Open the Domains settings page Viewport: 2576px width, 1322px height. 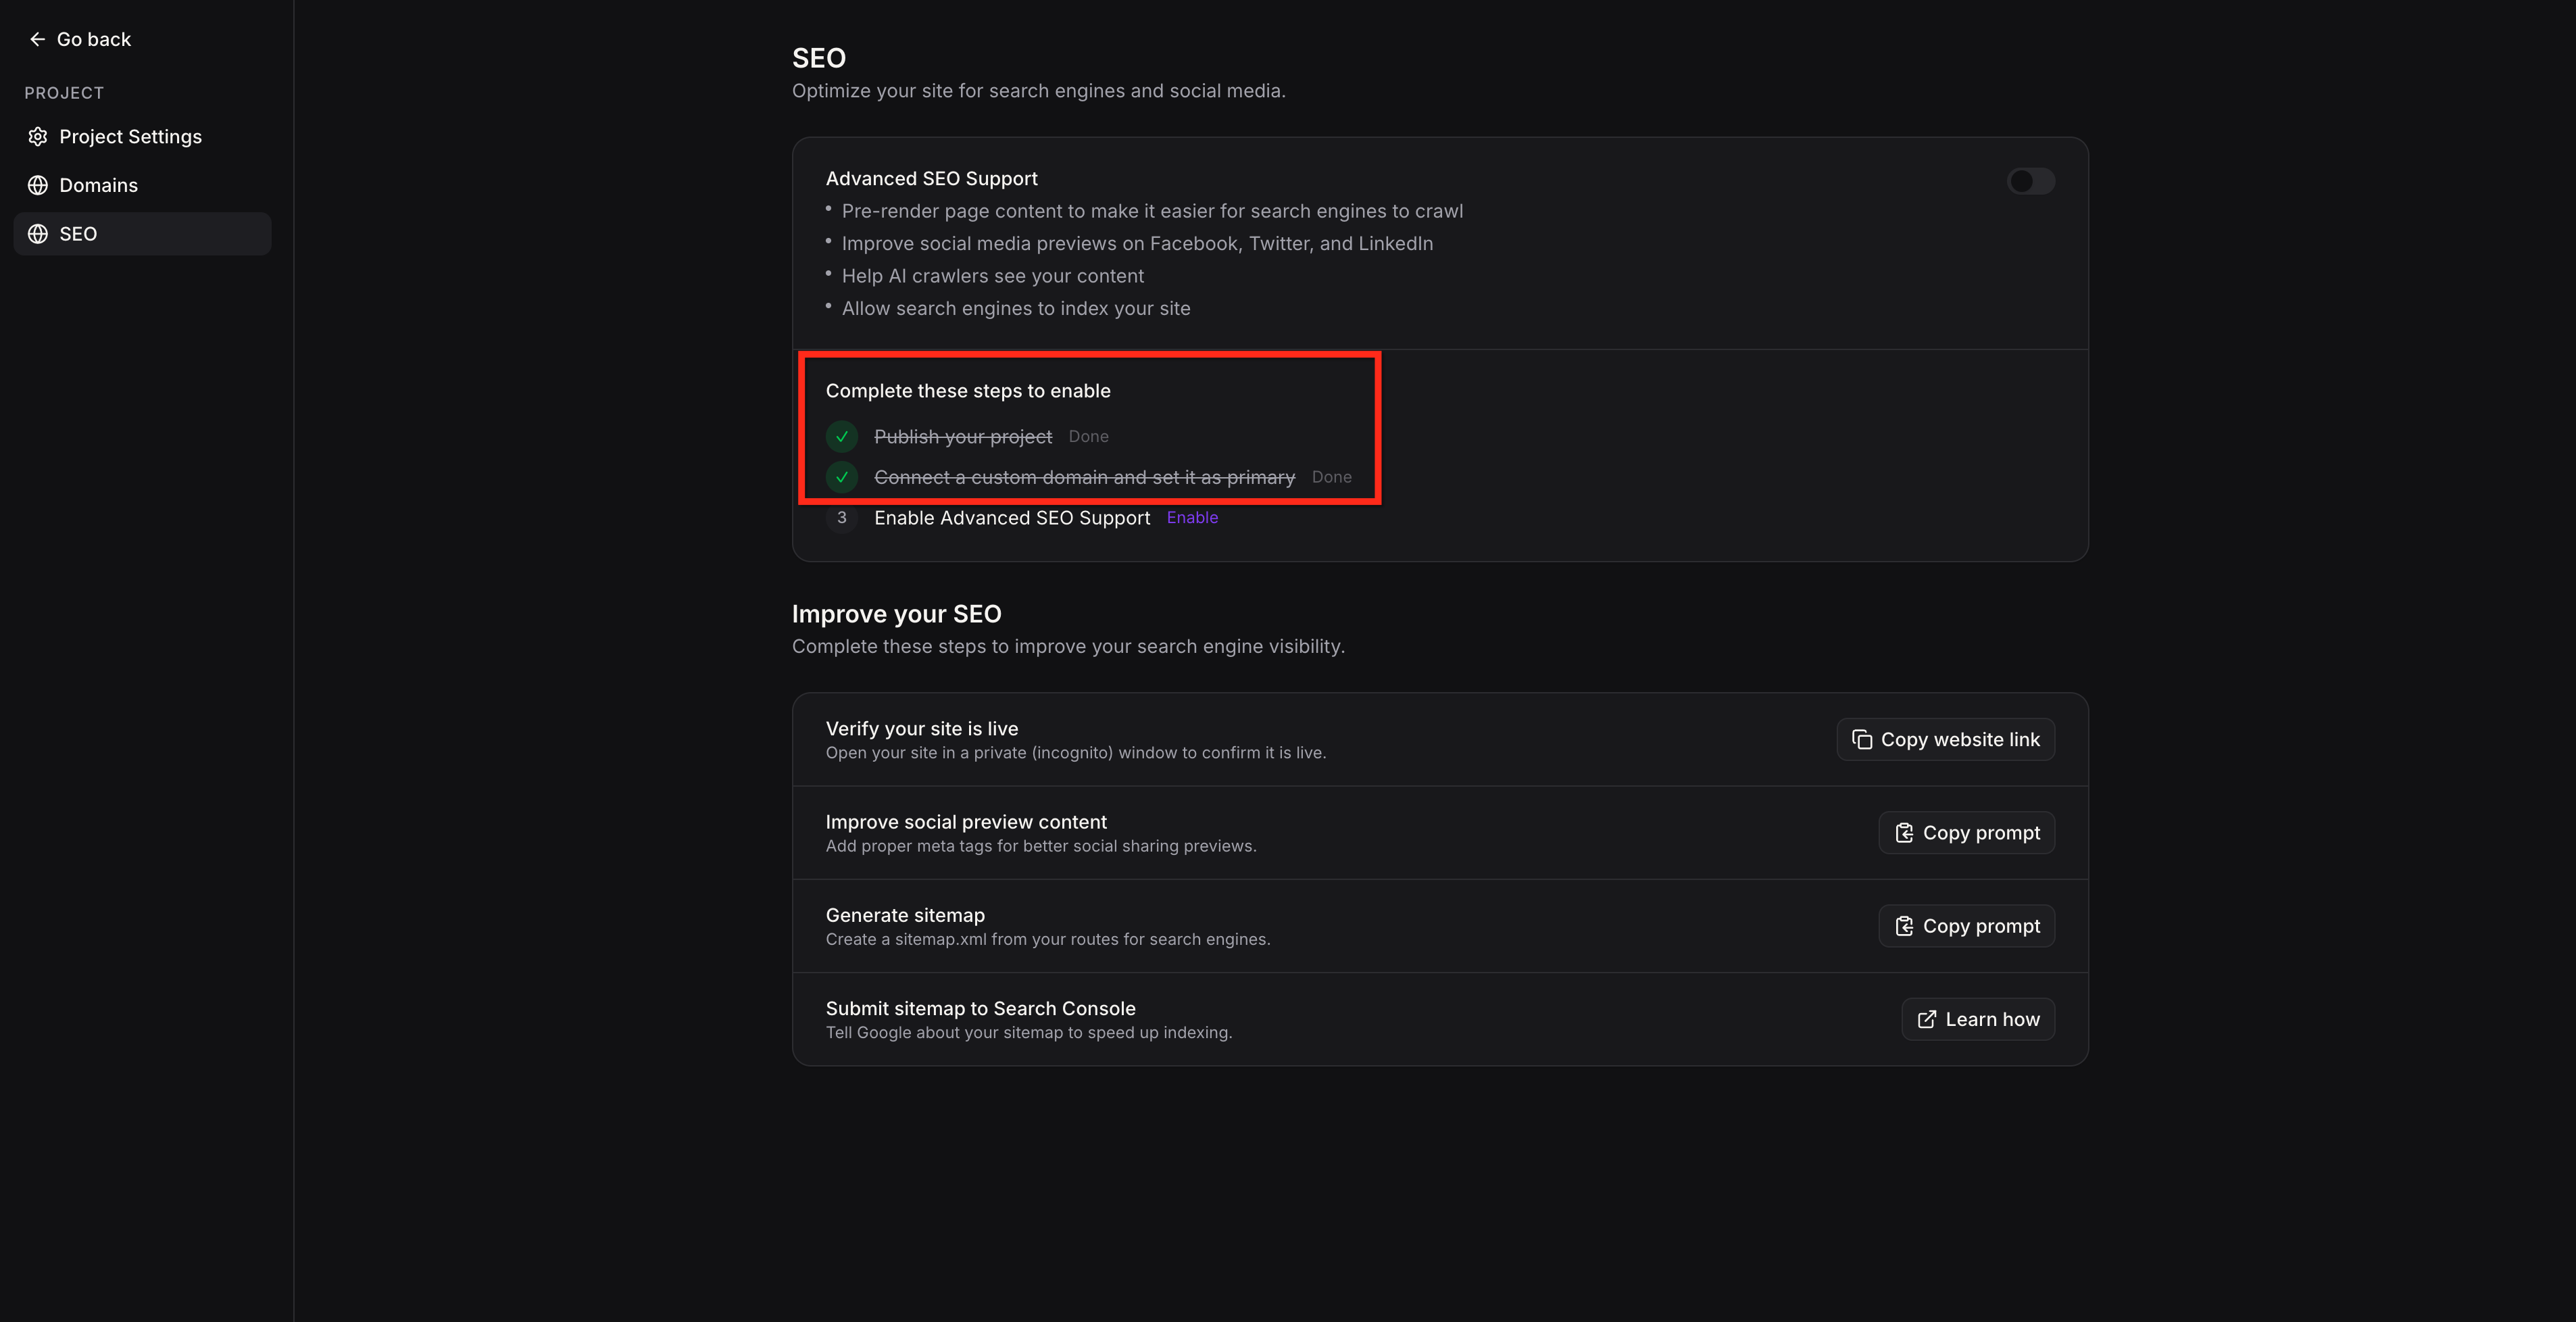[x=98, y=185]
